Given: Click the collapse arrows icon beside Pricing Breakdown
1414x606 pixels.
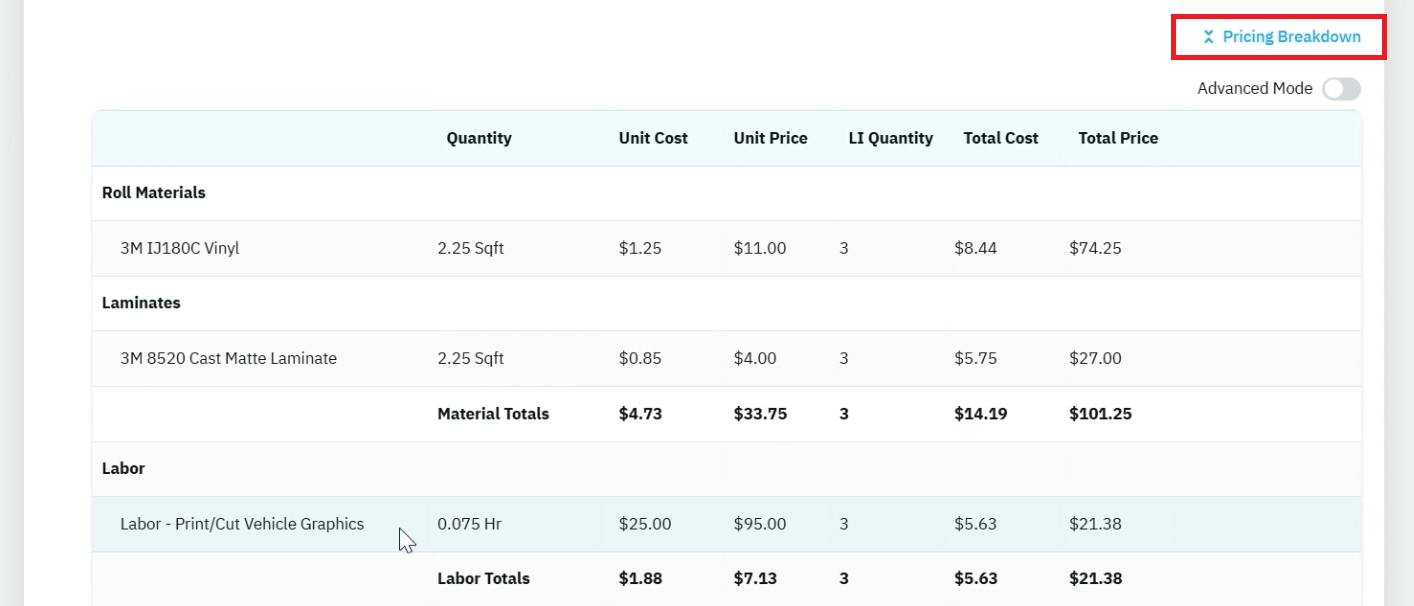Looking at the screenshot, I should [1208, 37].
